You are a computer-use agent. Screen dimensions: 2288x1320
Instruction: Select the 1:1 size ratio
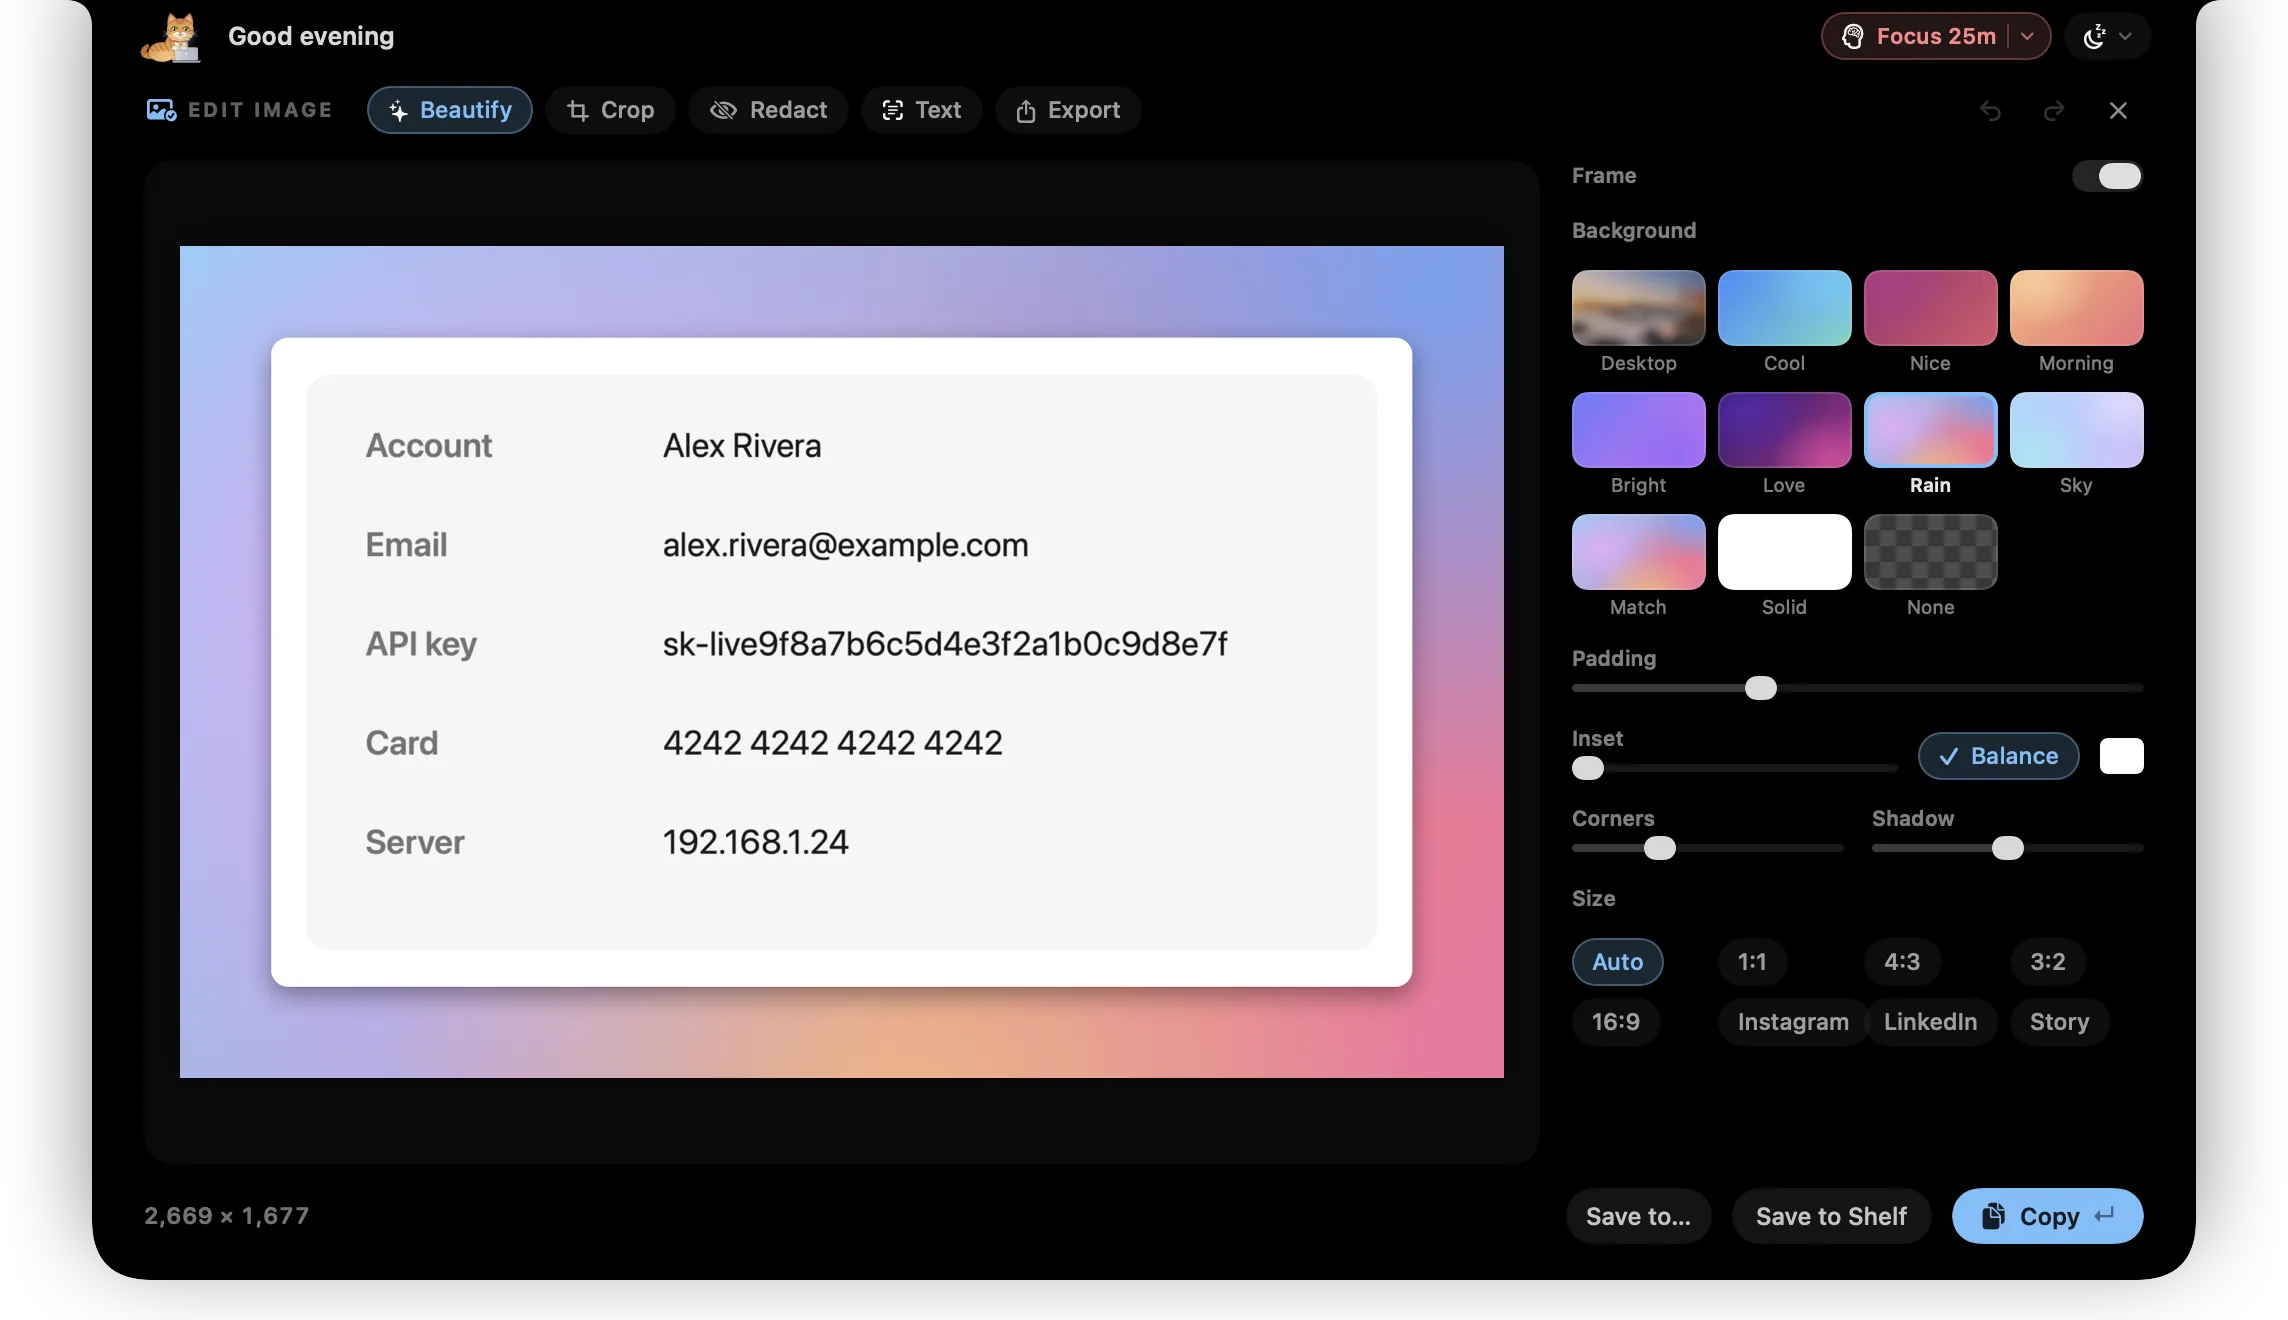1752,962
